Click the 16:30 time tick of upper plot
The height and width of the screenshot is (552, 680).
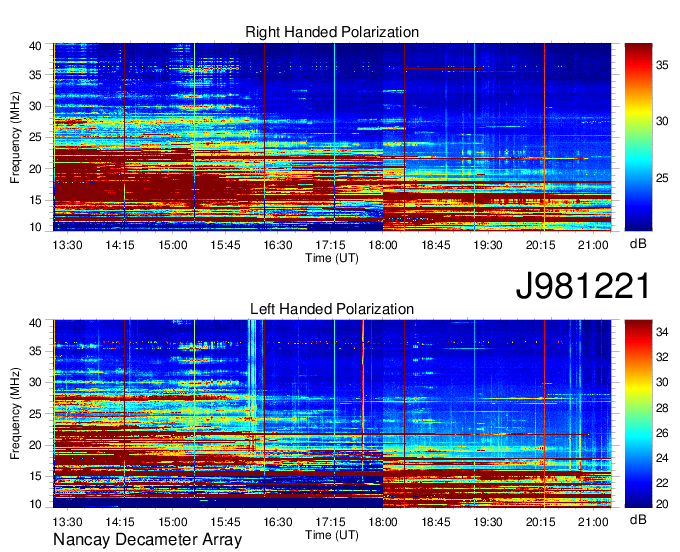pyautogui.click(x=278, y=245)
